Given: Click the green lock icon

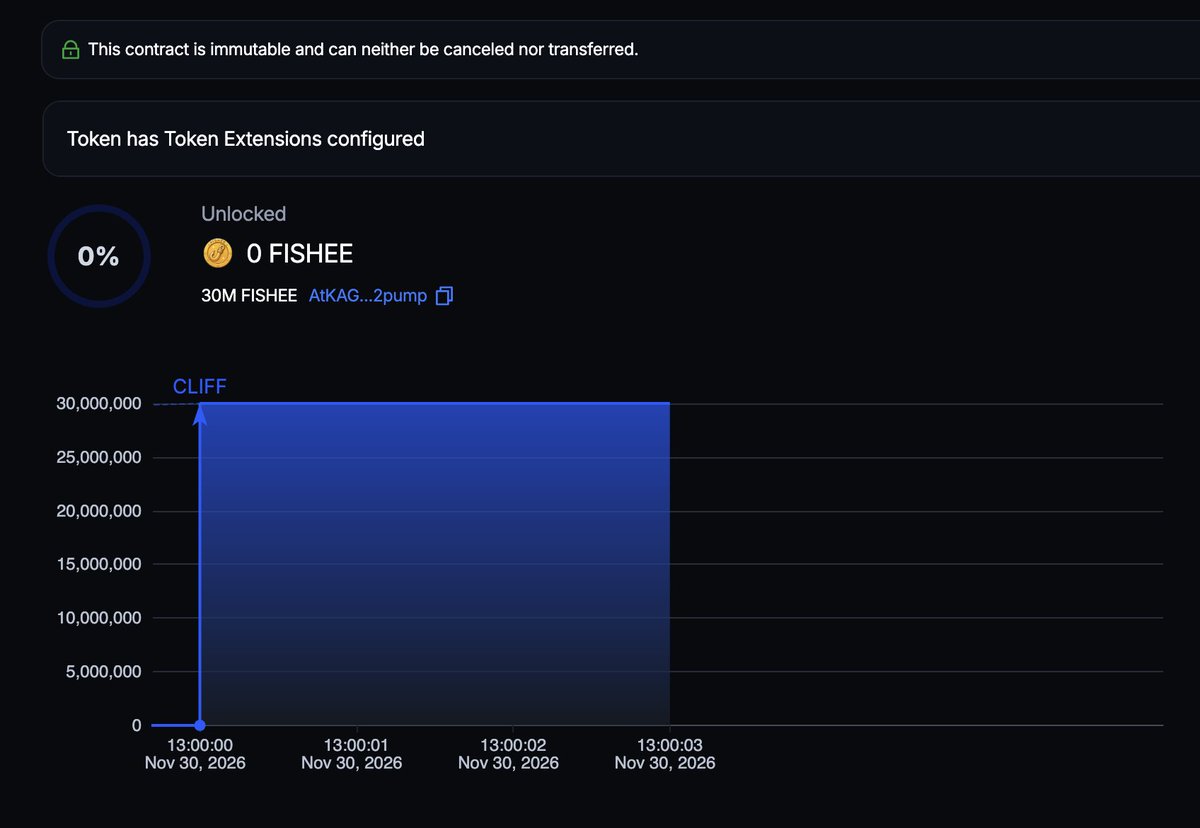Looking at the screenshot, I should [70, 49].
